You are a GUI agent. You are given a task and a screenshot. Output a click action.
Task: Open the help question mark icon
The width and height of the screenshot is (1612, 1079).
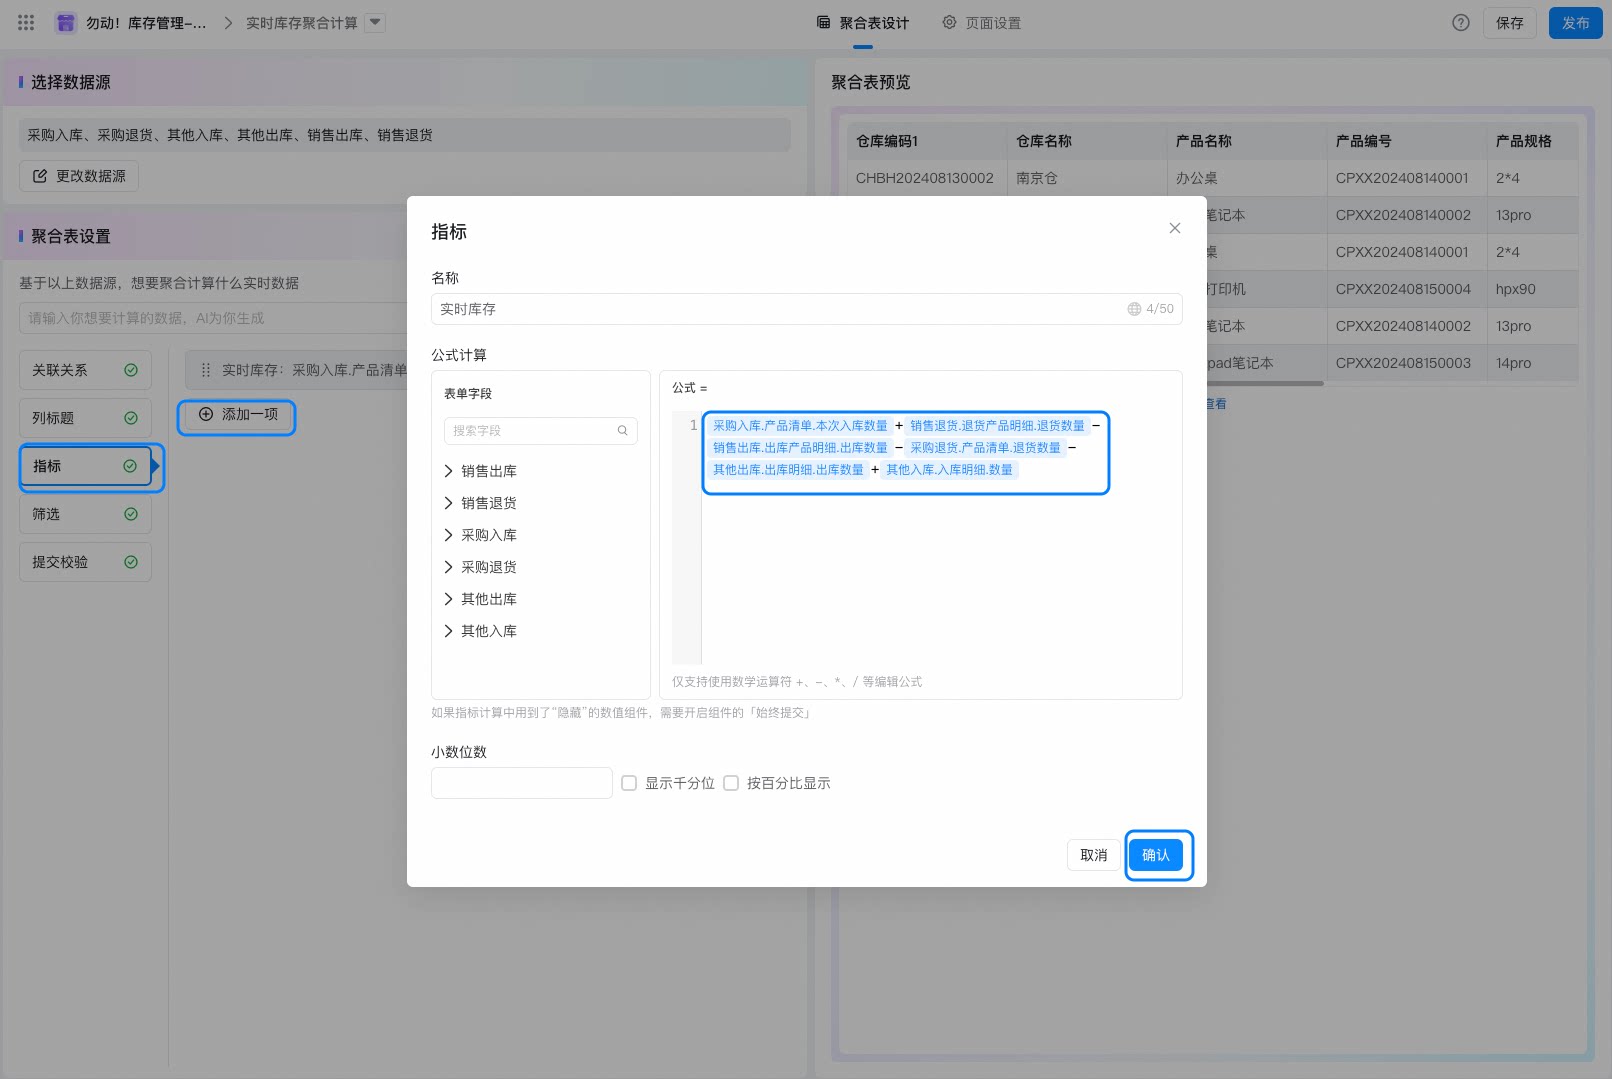click(1461, 22)
